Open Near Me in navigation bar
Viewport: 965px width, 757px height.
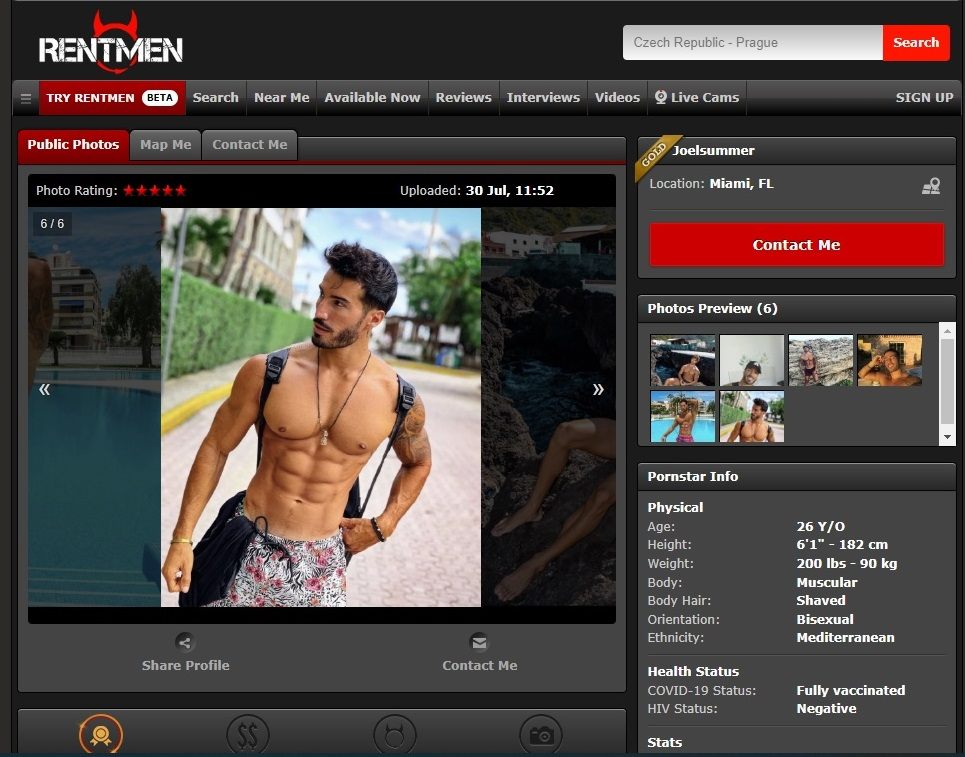click(281, 98)
